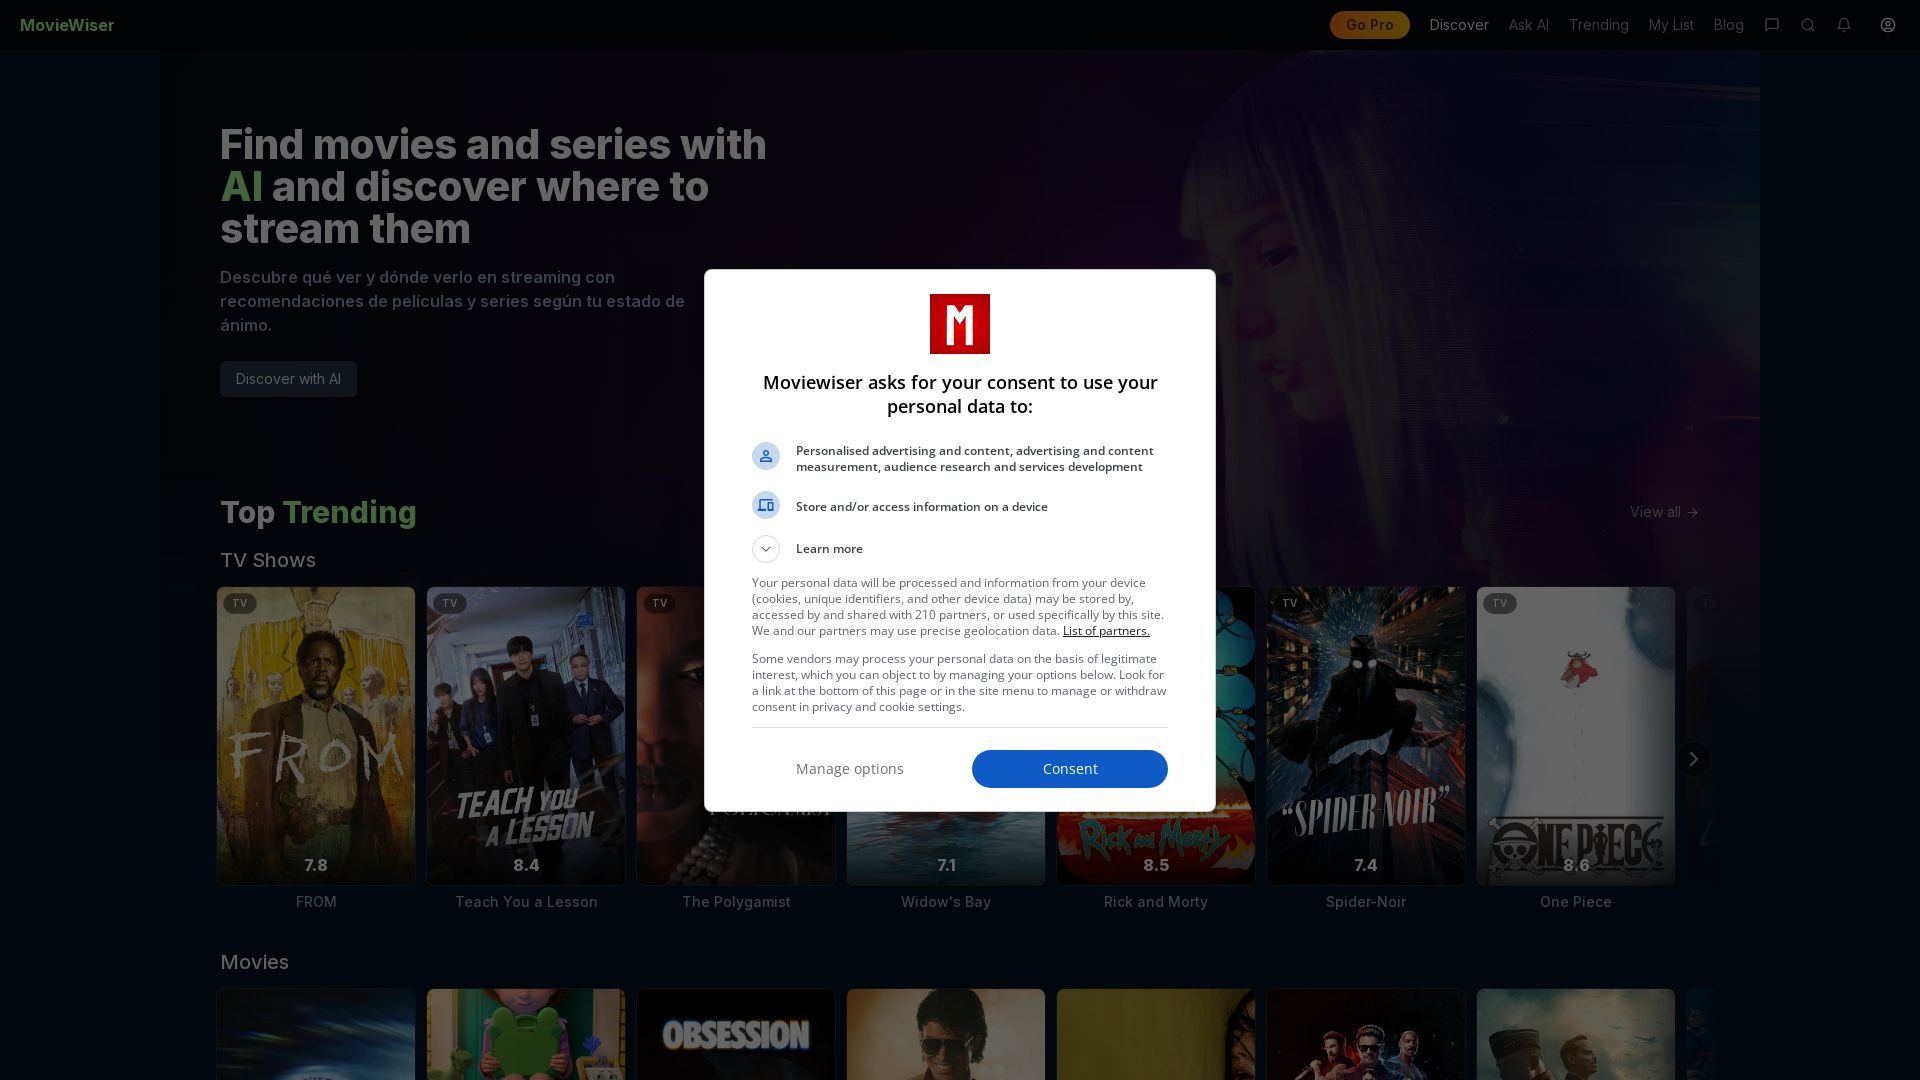Open the notifications bell icon
1920x1080 pixels.
click(1844, 25)
